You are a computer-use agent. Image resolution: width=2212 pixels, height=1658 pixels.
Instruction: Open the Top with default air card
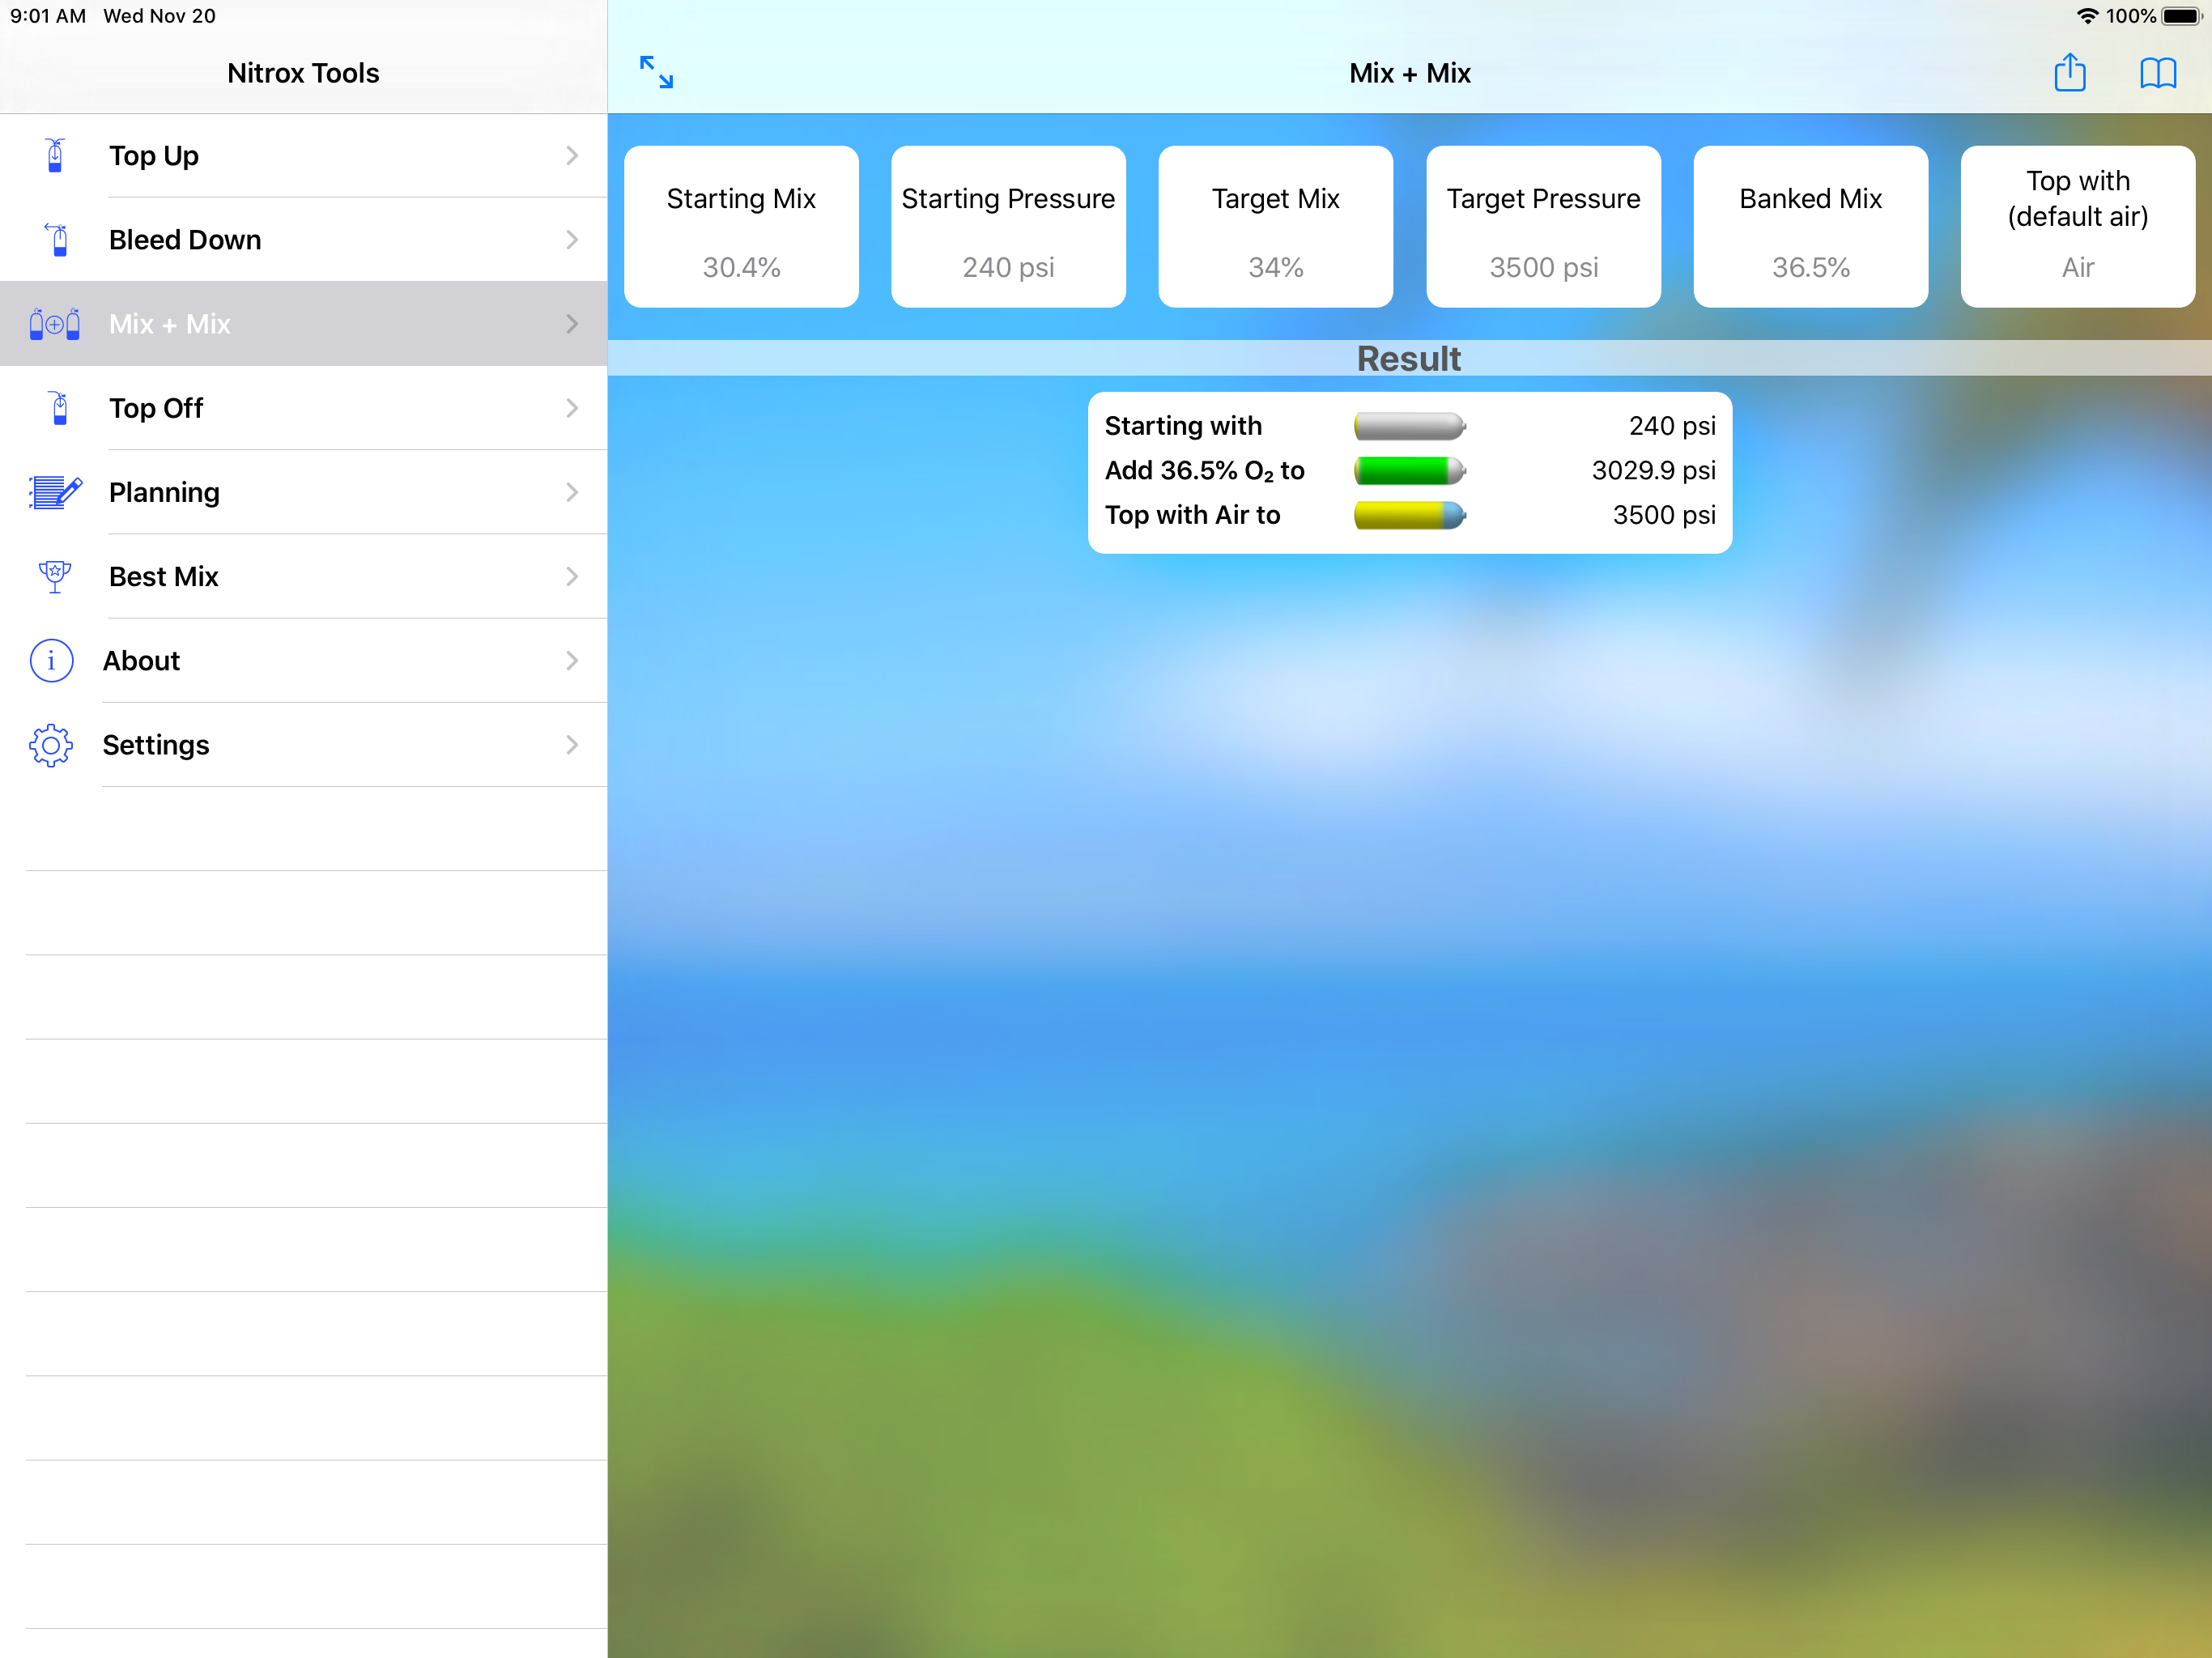tap(2077, 227)
